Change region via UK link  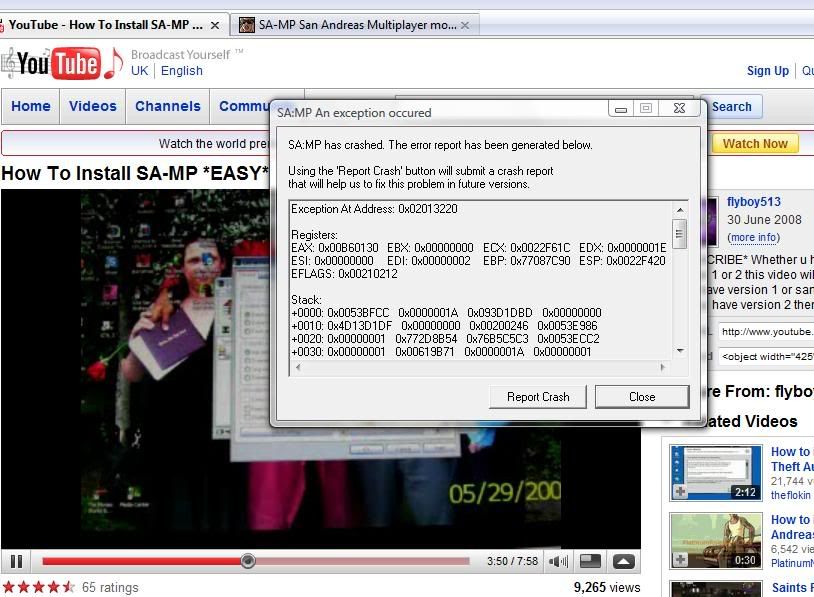pyautogui.click(x=140, y=71)
